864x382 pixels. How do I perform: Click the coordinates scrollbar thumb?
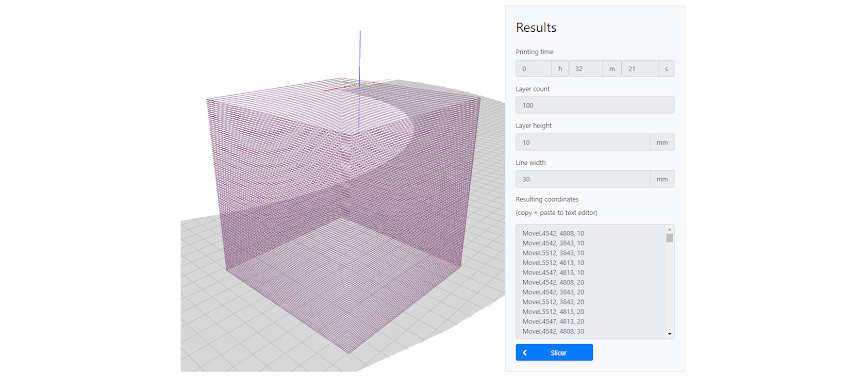click(x=669, y=238)
